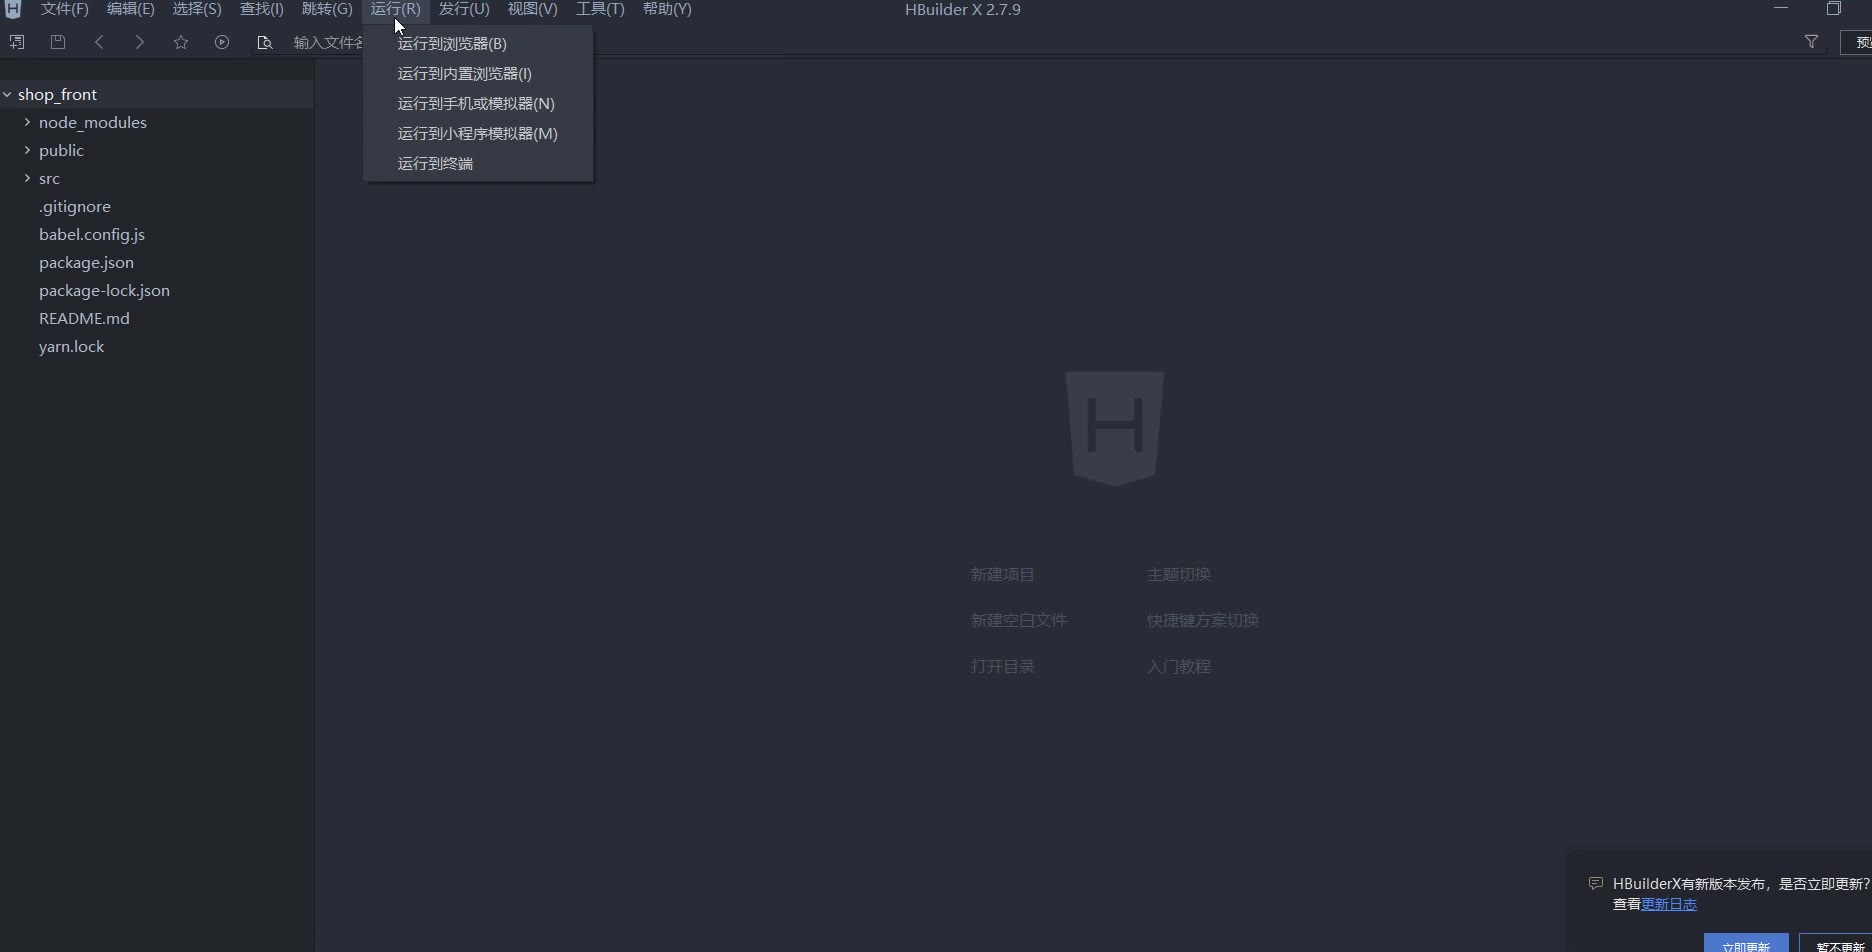This screenshot has height=952, width=1872.
Task: Expand the src folder chevron
Action: (x=27, y=178)
